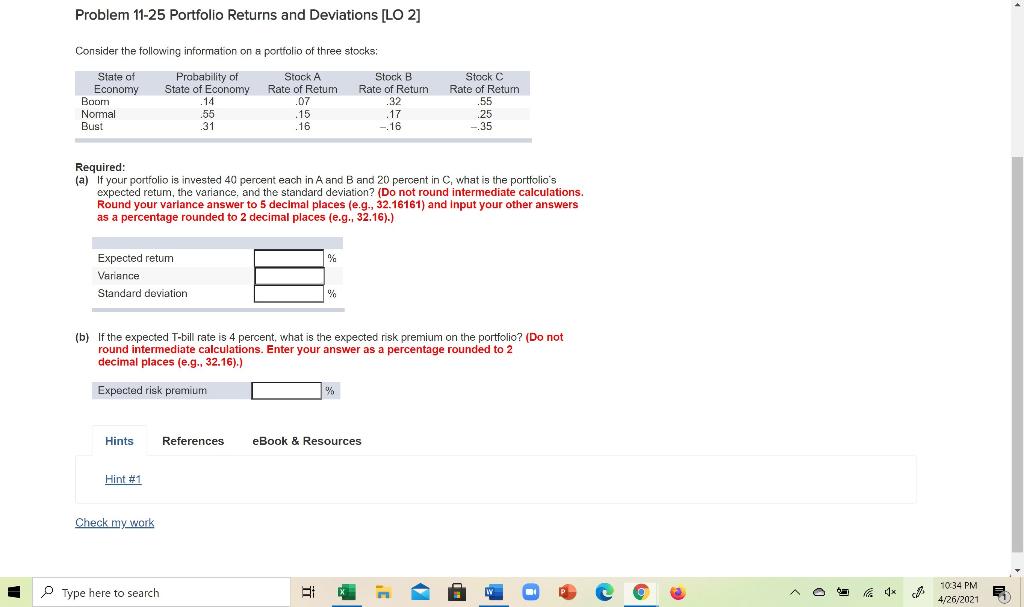Switch to the References tab
The width and height of the screenshot is (1024, 607).
[193, 440]
